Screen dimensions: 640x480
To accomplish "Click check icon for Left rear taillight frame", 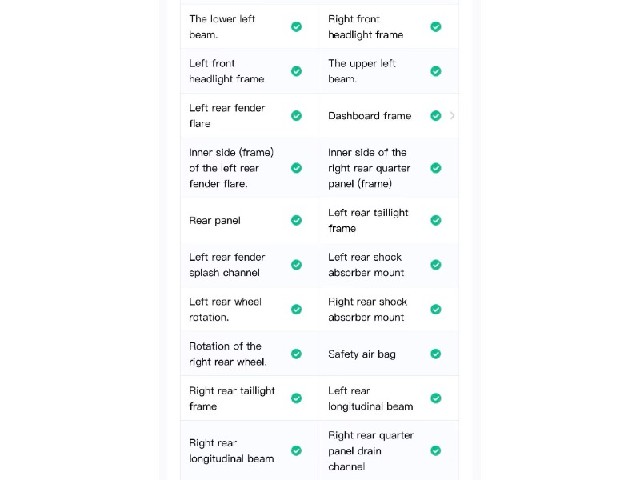I will point(436,220).
